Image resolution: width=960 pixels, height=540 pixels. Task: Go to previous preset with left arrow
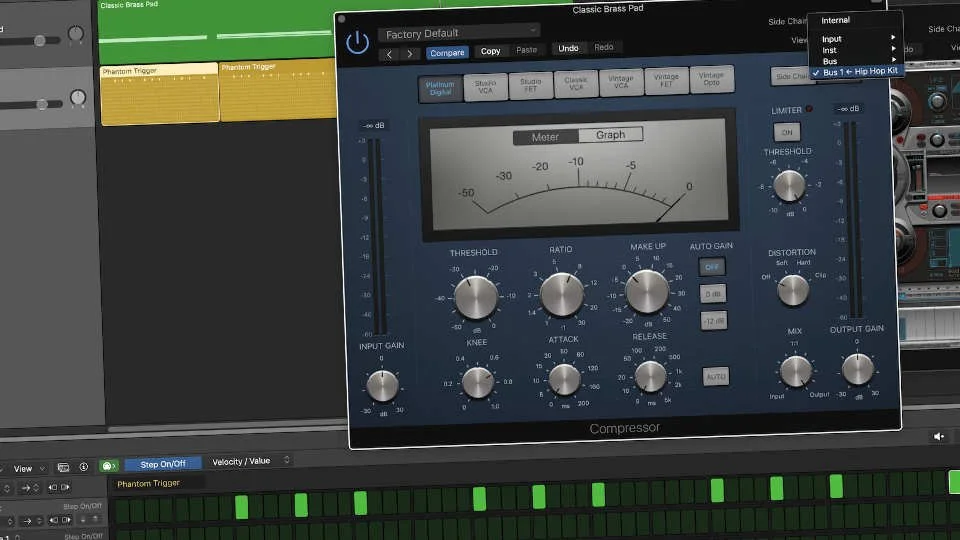(389, 54)
